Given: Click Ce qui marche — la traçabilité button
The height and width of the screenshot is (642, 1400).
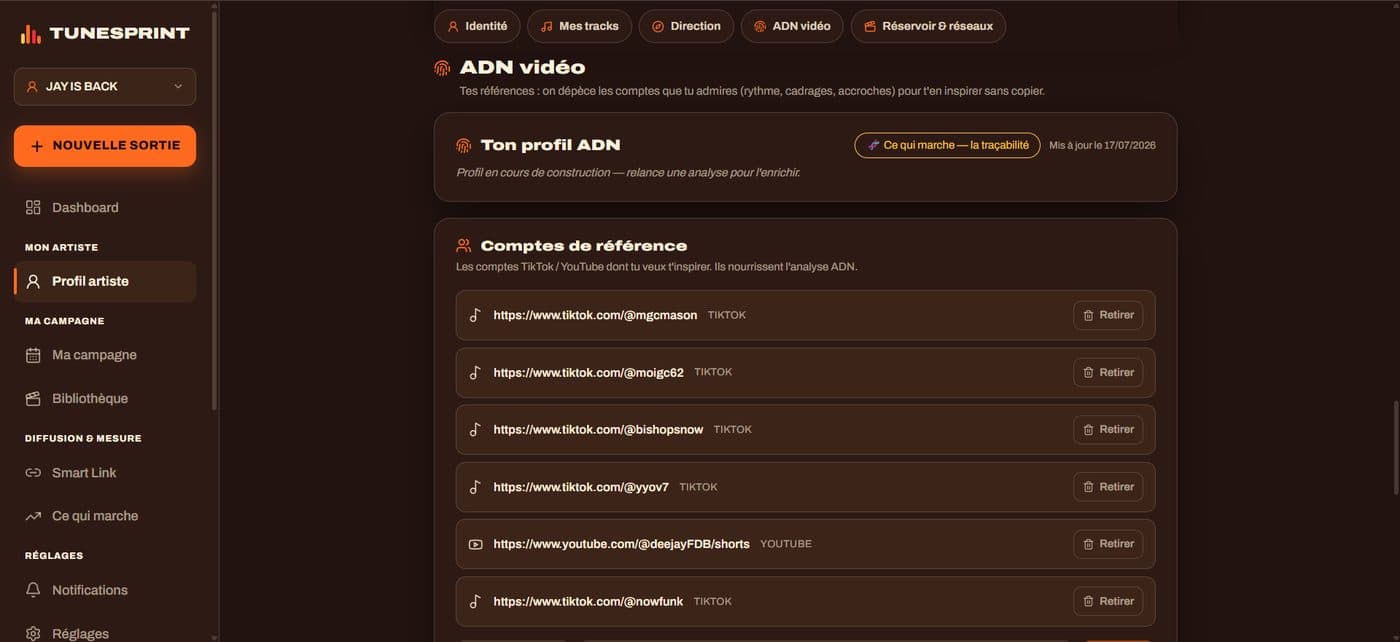Looking at the screenshot, I should (947, 145).
